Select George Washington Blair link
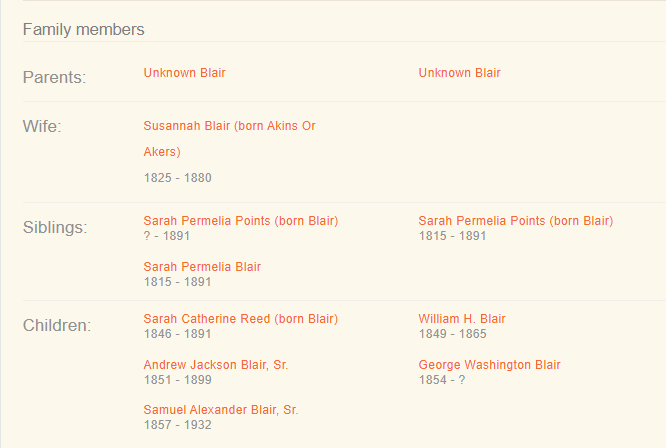 click(489, 365)
